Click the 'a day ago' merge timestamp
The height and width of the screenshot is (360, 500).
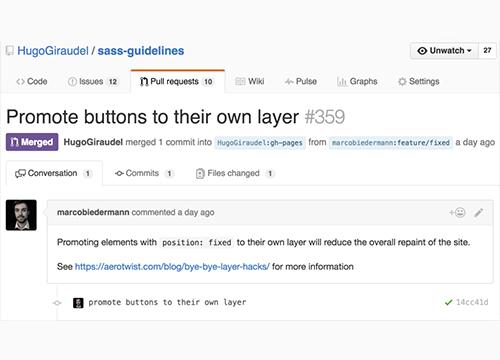point(475,142)
